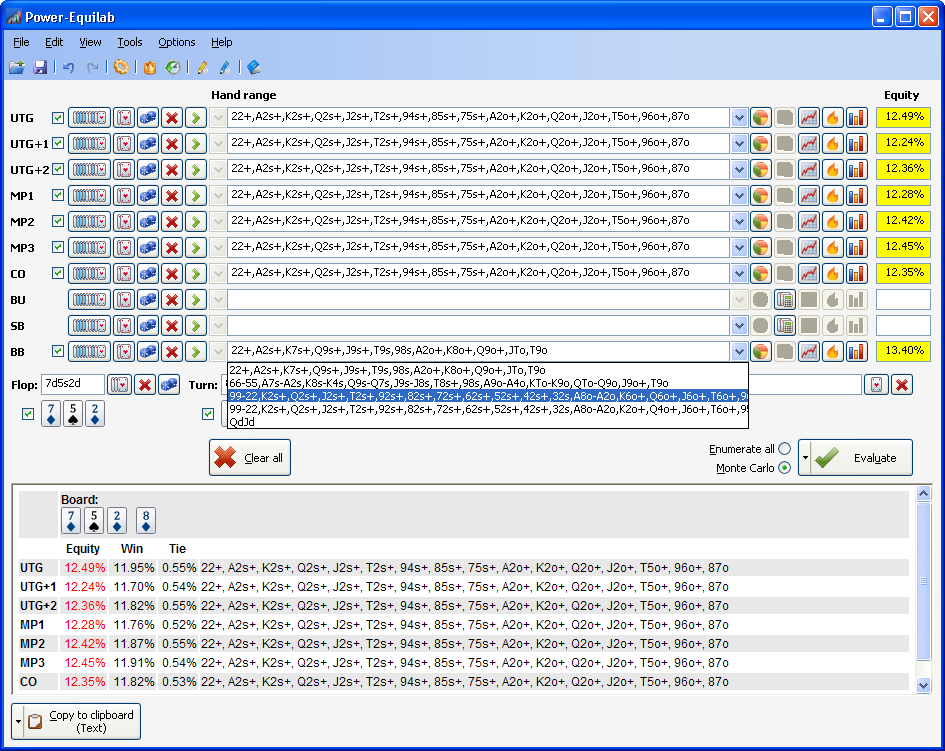Viewport: 945px width, 751px height.
Task: Click the green clock toolbar icon
Action: pyautogui.click(x=173, y=67)
